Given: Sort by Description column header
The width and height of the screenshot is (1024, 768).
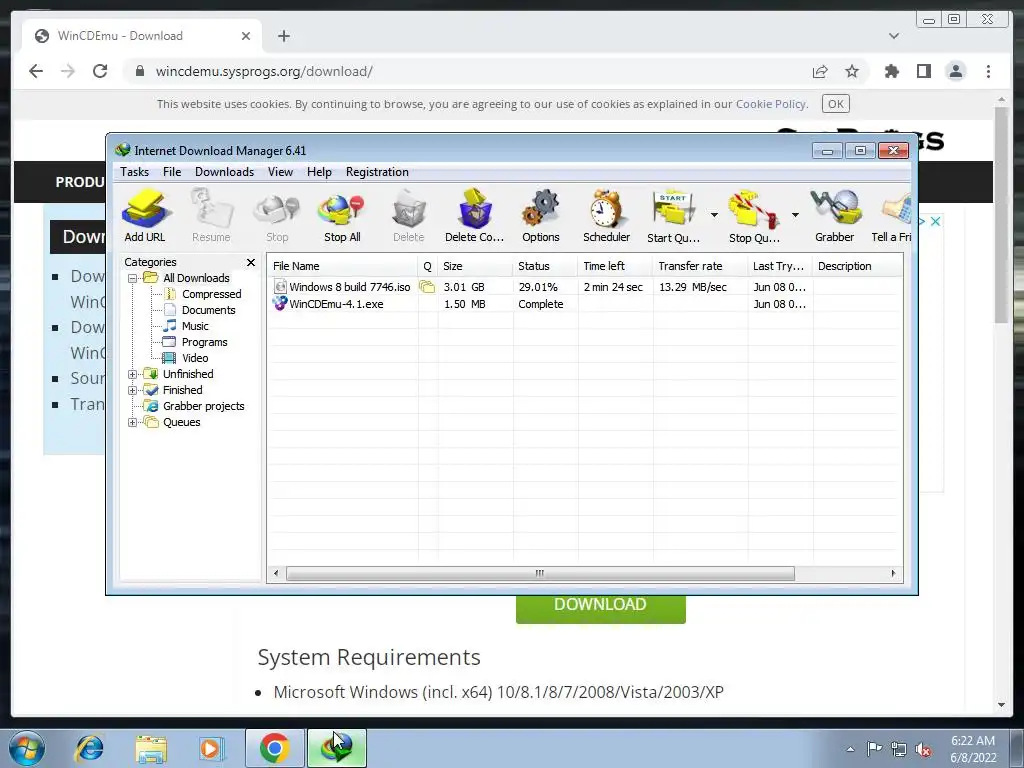Looking at the screenshot, I should (x=857, y=266).
